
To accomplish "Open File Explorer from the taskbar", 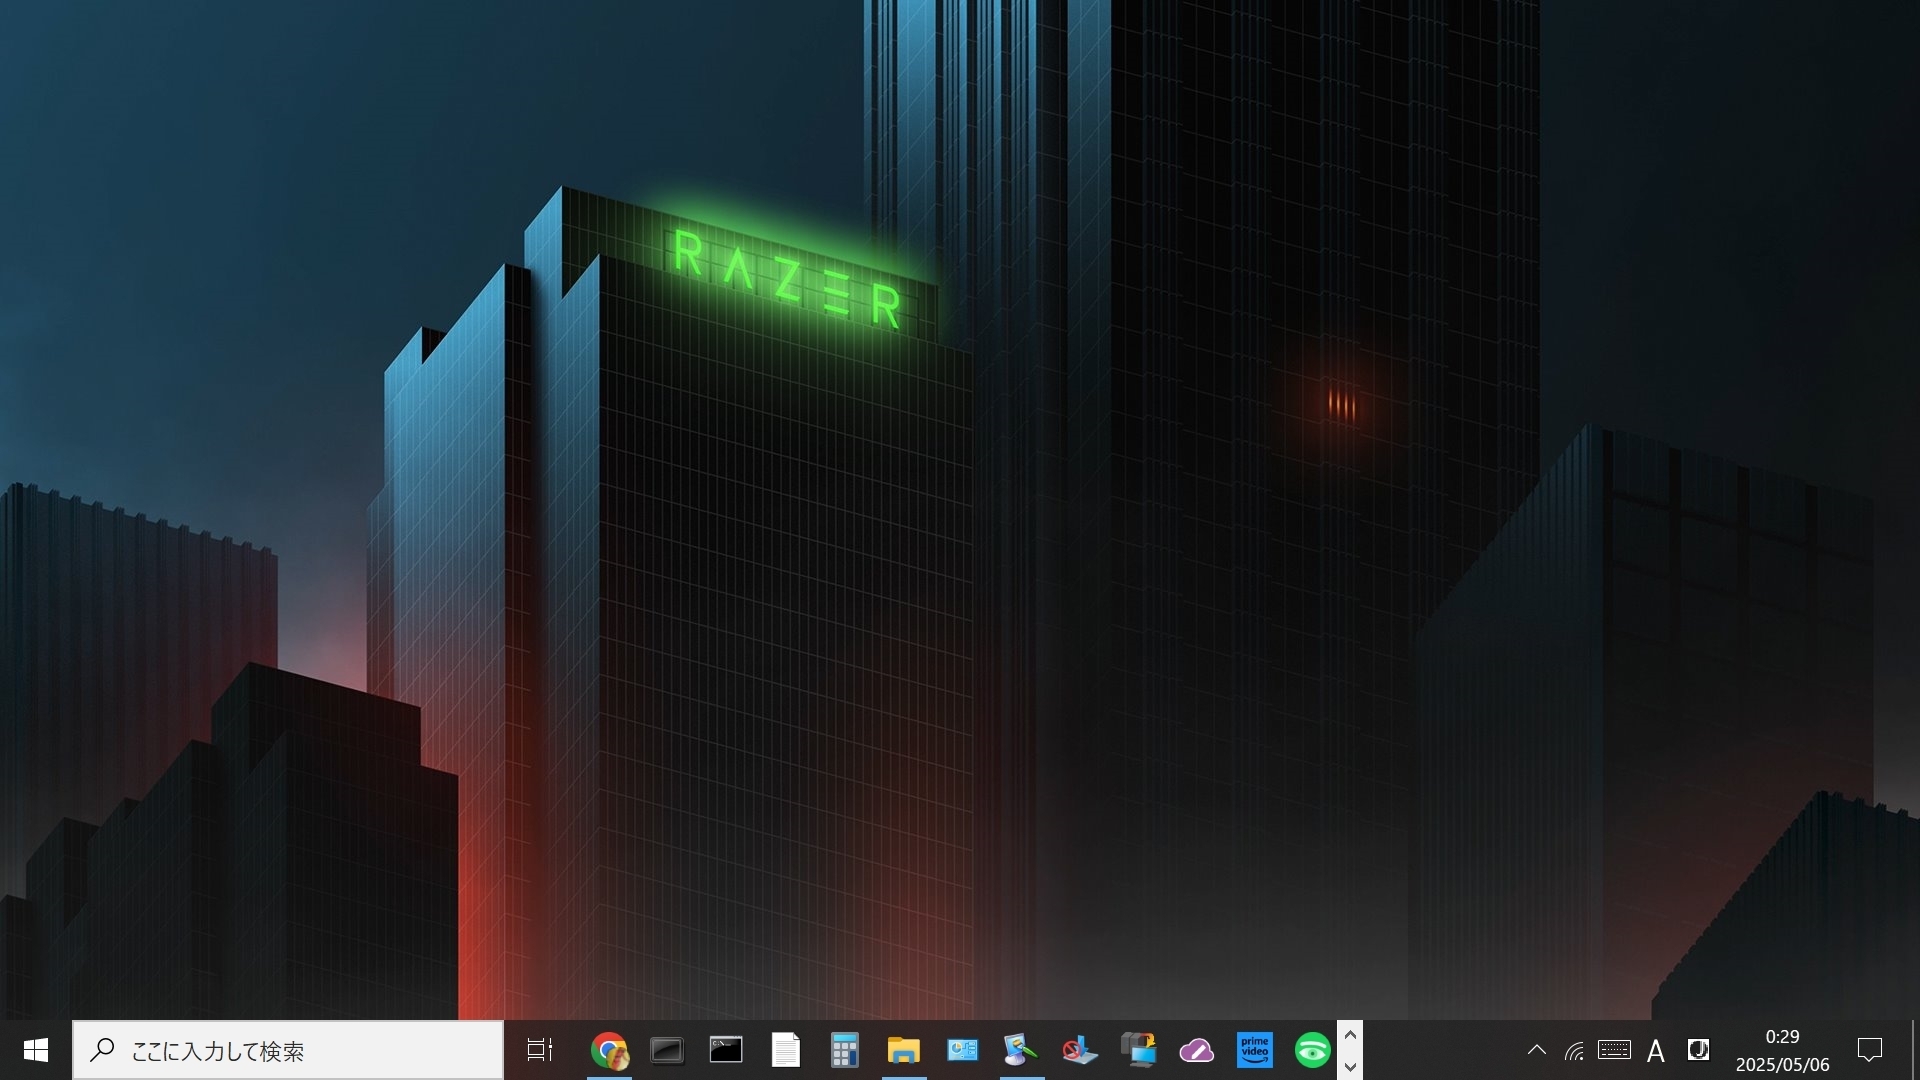I will pyautogui.click(x=903, y=1050).
